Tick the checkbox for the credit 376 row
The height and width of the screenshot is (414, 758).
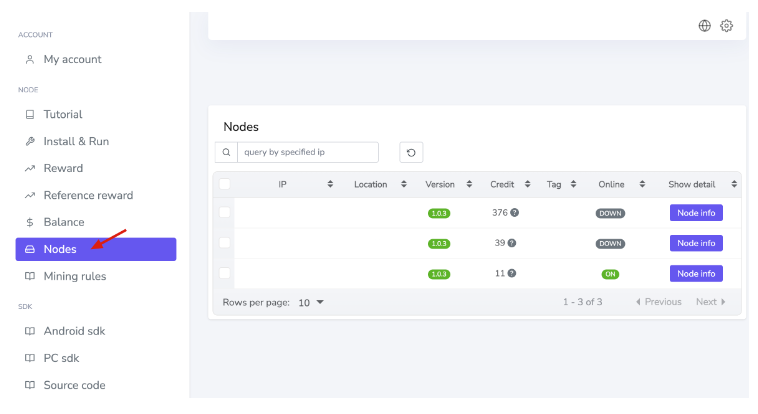coord(225,212)
